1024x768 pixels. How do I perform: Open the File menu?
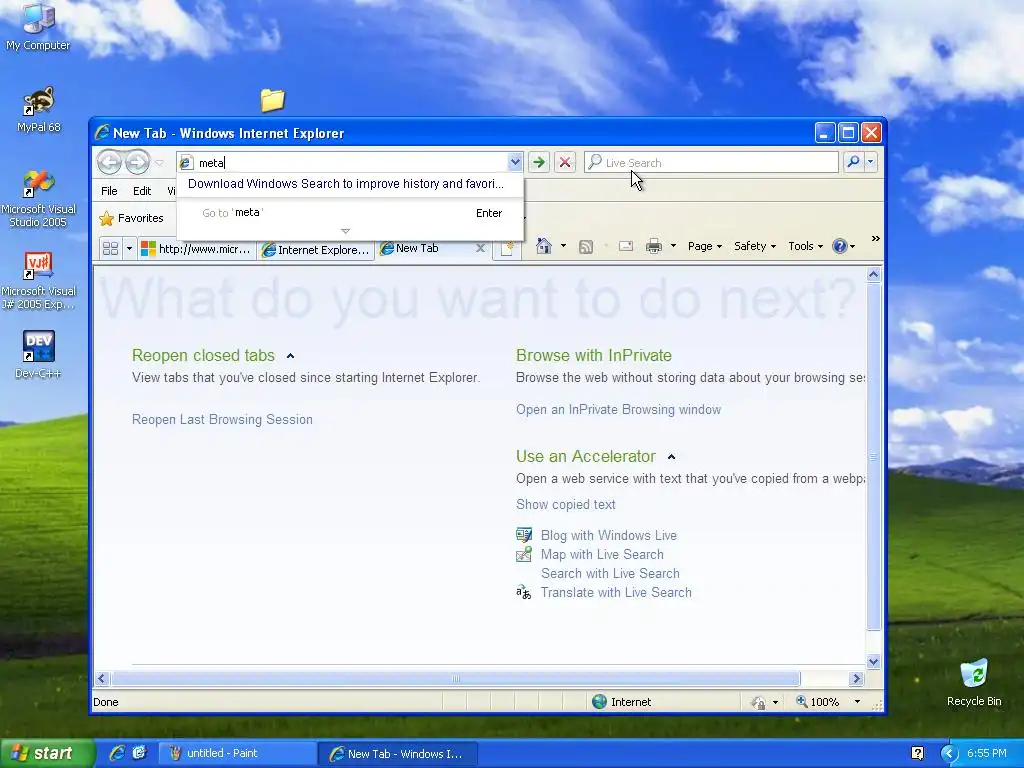109,191
